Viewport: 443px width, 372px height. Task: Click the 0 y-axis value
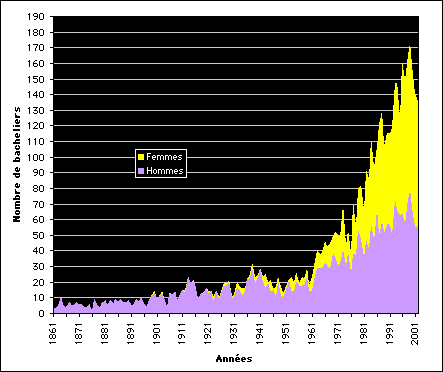(41, 313)
